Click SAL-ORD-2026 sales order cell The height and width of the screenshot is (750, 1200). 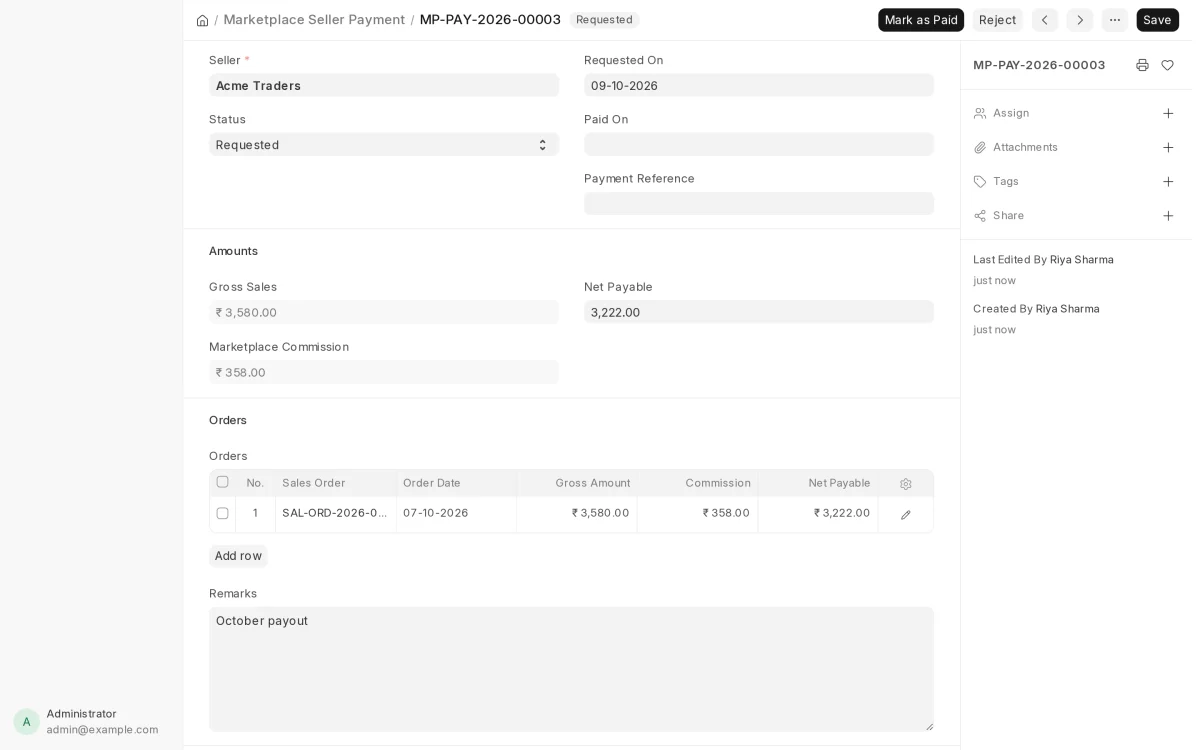[x=335, y=513]
